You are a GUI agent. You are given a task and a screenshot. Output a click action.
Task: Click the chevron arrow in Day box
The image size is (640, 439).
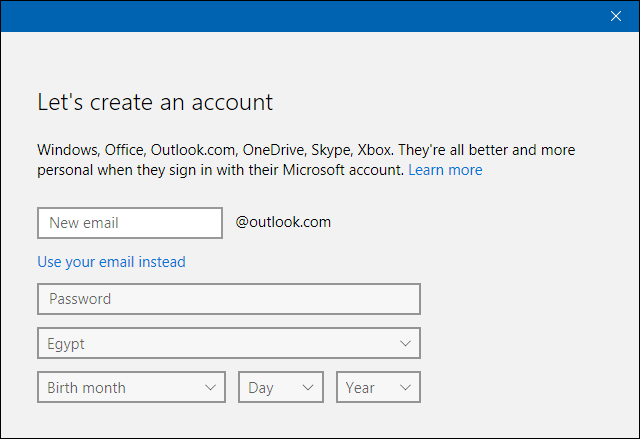[x=308, y=388]
